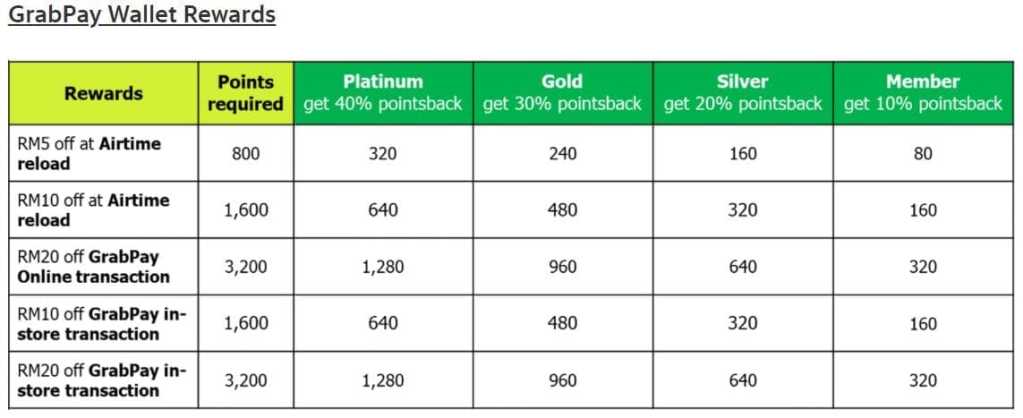Image resolution: width=1023 pixels, height=418 pixels.
Task: Select the Member cell showing 80
Action: (922, 153)
